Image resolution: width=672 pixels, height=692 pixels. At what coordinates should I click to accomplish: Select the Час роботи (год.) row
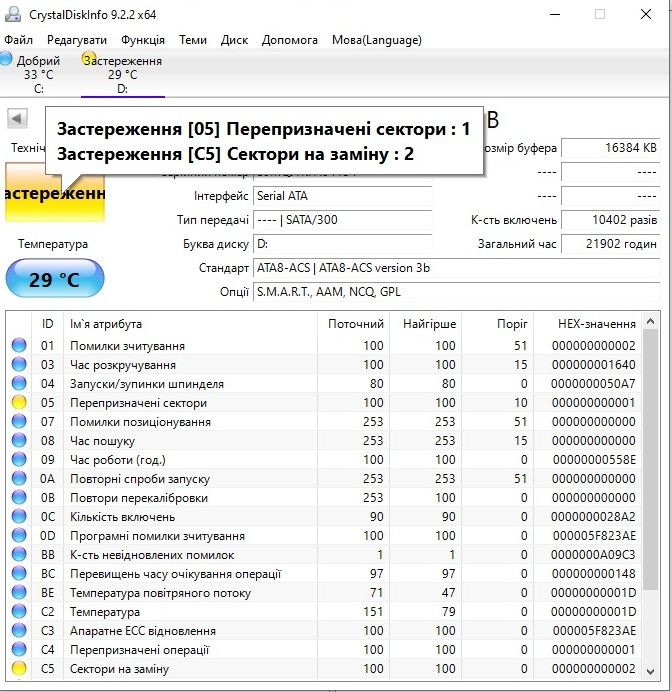point(324,459)
